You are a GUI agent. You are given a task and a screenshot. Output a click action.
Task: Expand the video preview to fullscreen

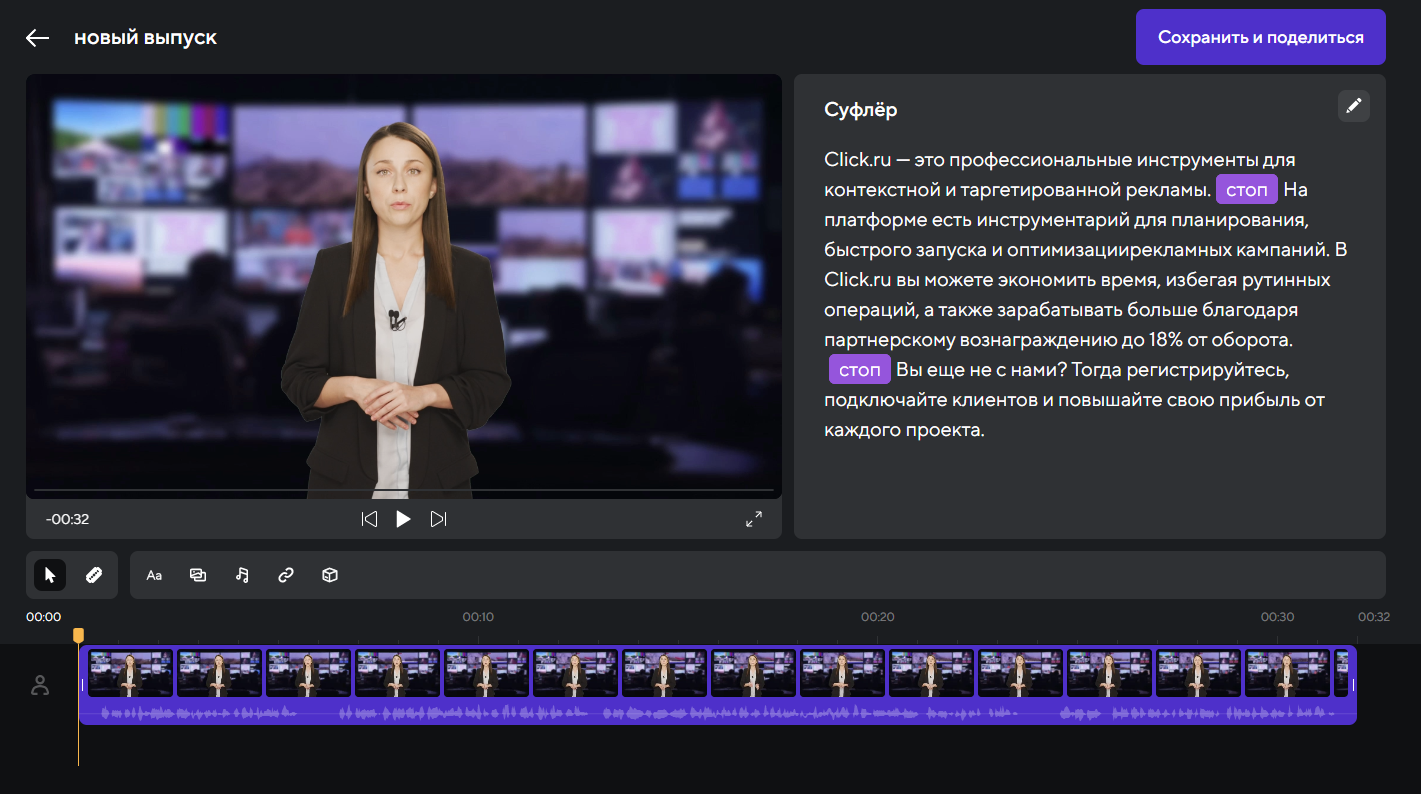754,519
